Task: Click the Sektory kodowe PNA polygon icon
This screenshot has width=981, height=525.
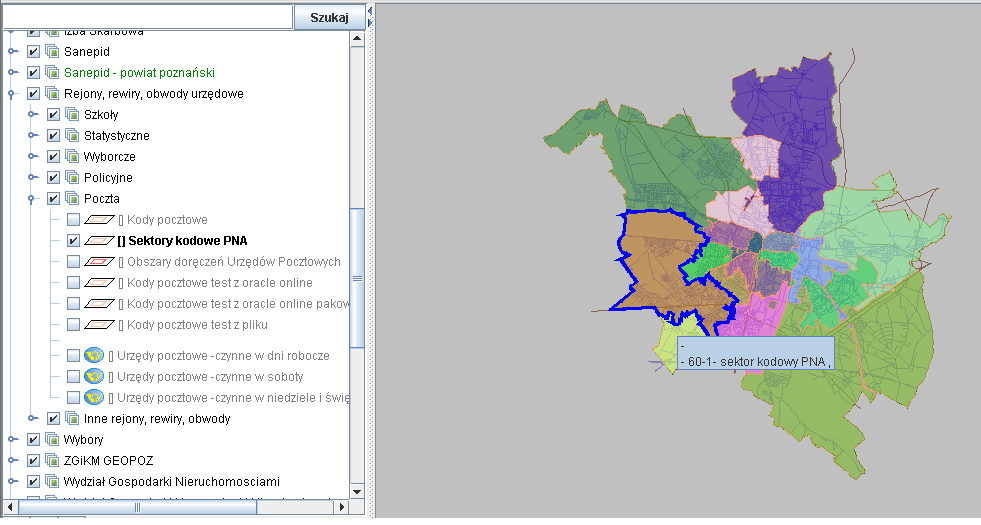Action: 99,241
